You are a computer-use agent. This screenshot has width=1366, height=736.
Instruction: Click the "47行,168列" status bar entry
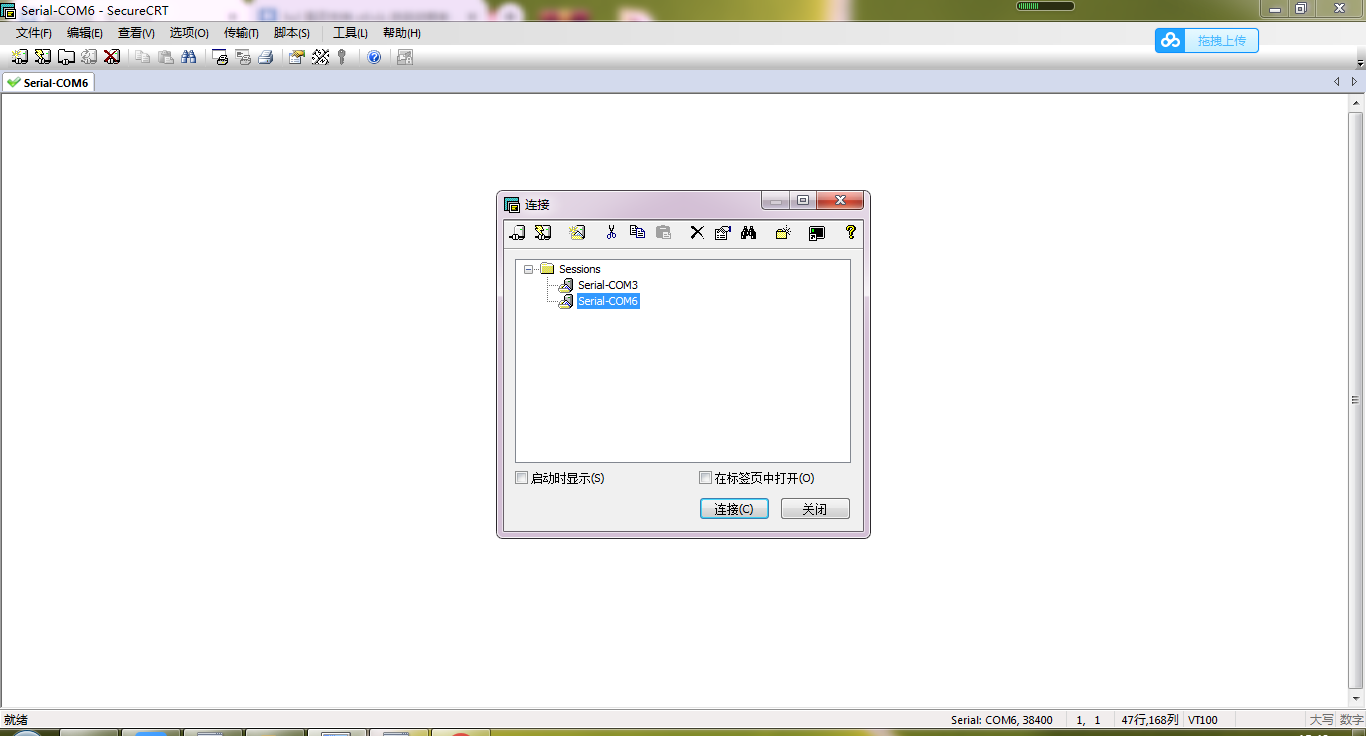point(1150,720)
